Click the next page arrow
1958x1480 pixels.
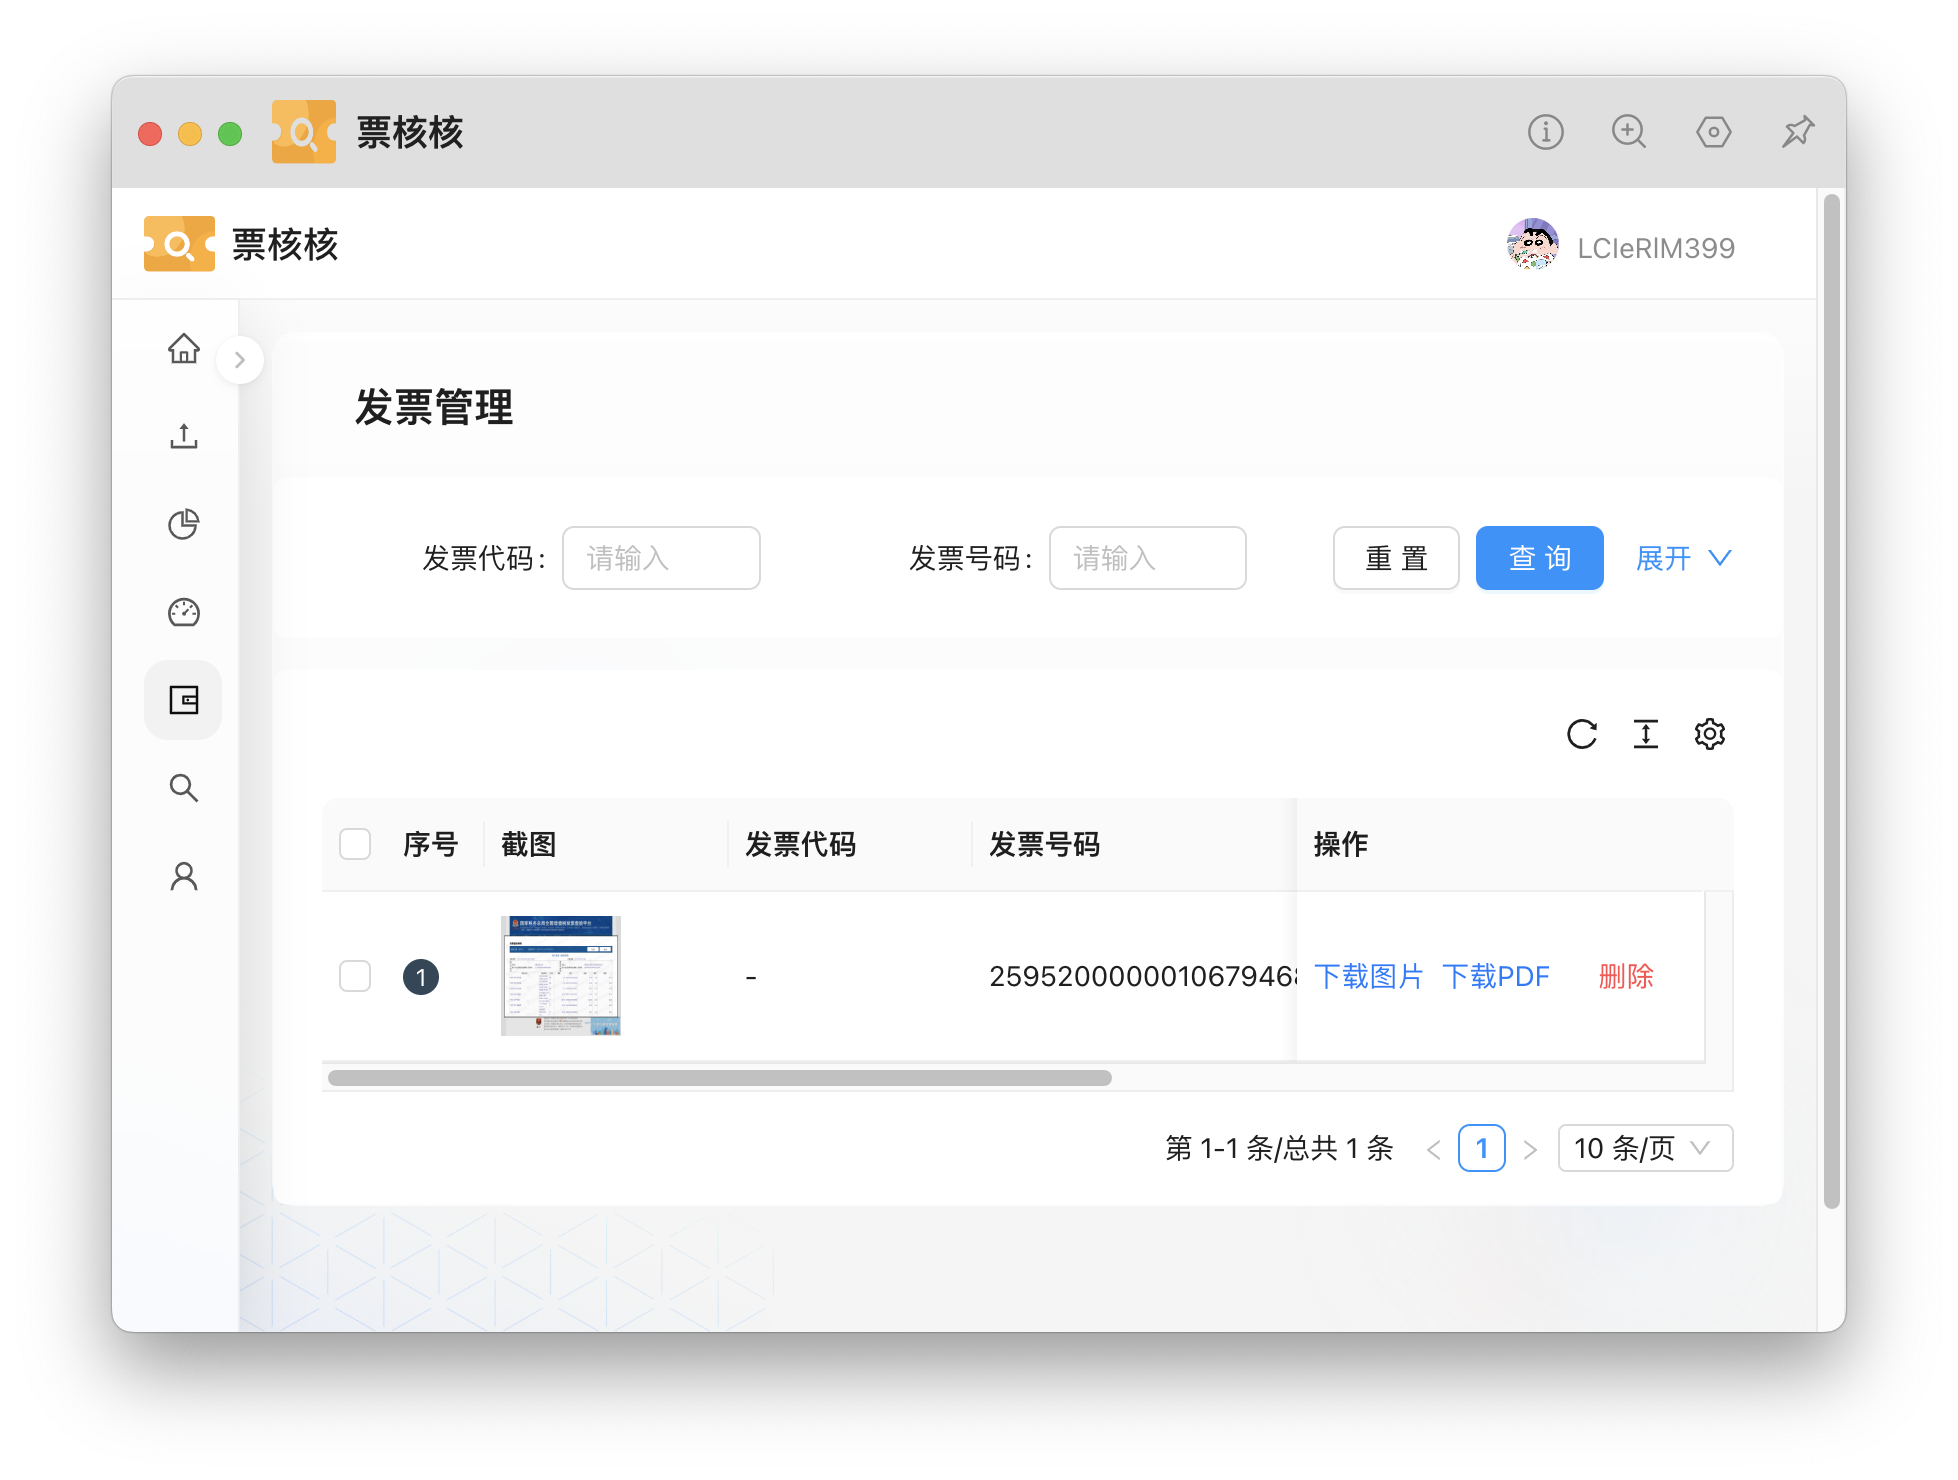(1530, 1149)
